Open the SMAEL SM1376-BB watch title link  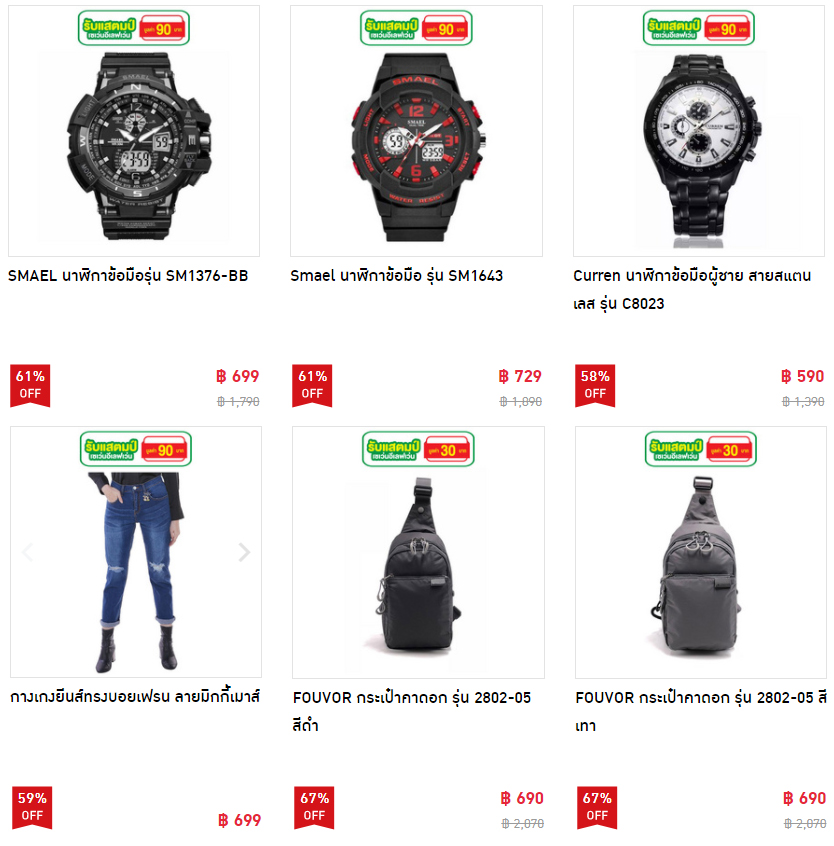tap(128, 276)
